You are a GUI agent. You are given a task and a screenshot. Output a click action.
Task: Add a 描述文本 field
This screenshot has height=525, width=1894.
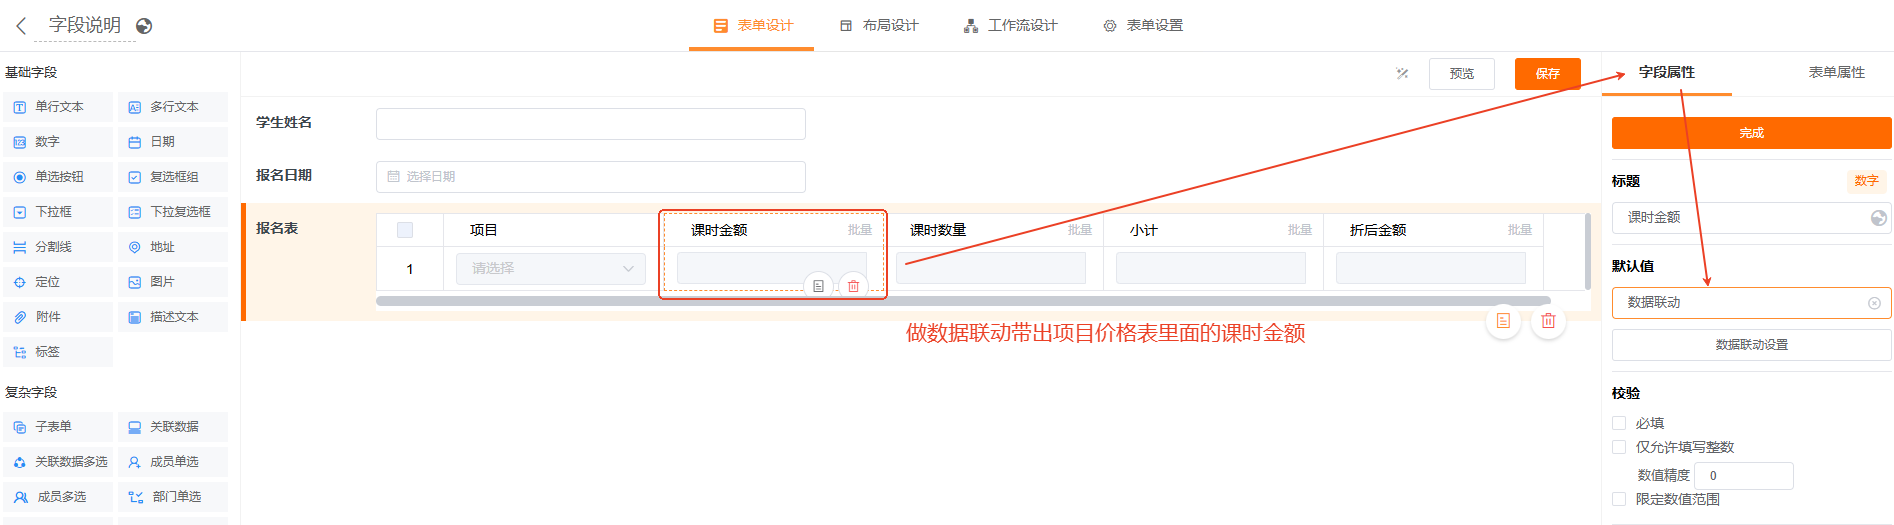pyautogui.click(x=173, y=317)
